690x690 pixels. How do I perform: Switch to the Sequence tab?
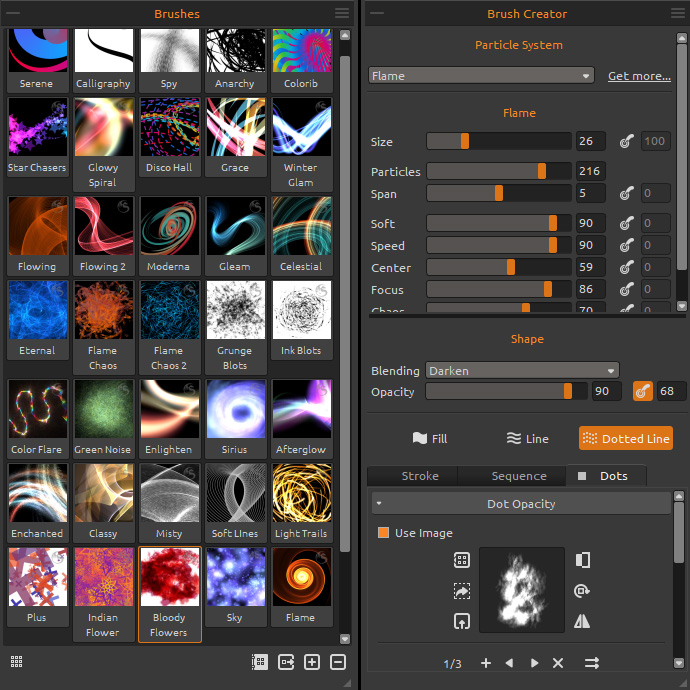point(518,476)
